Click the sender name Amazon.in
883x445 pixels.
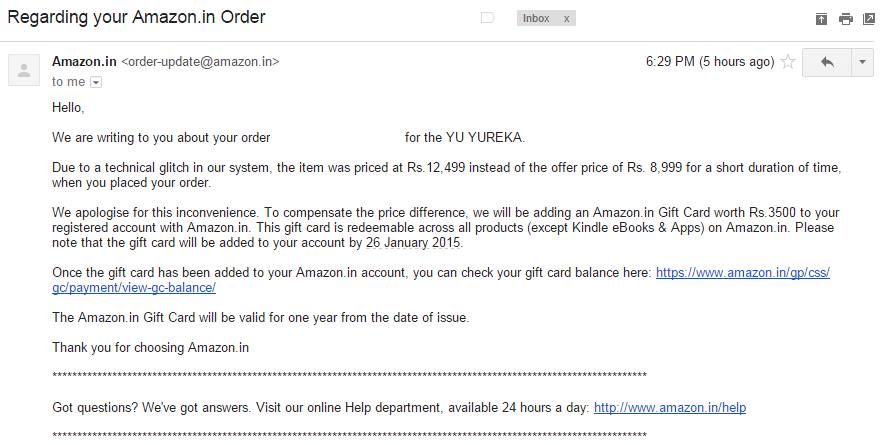(x=84, y=61)
